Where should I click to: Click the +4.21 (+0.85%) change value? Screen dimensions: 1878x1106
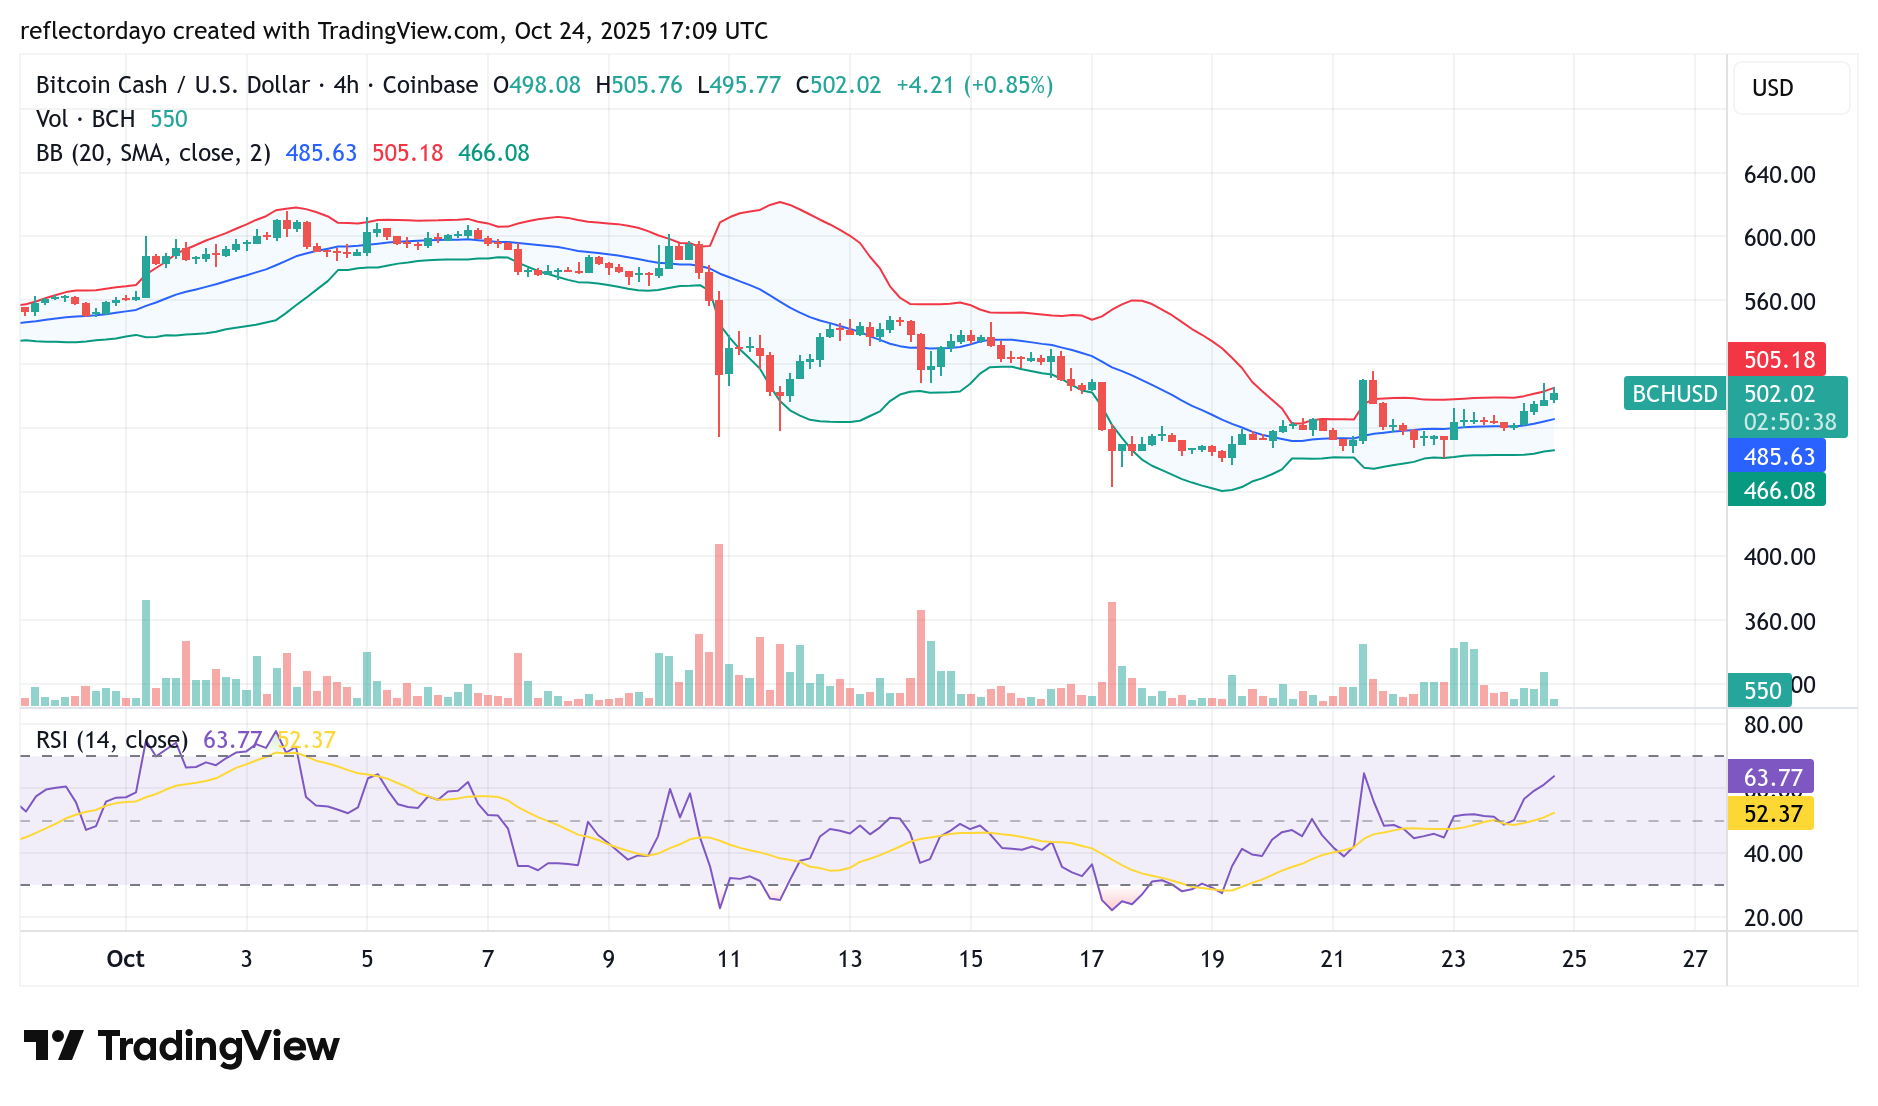tap(974, 85)
